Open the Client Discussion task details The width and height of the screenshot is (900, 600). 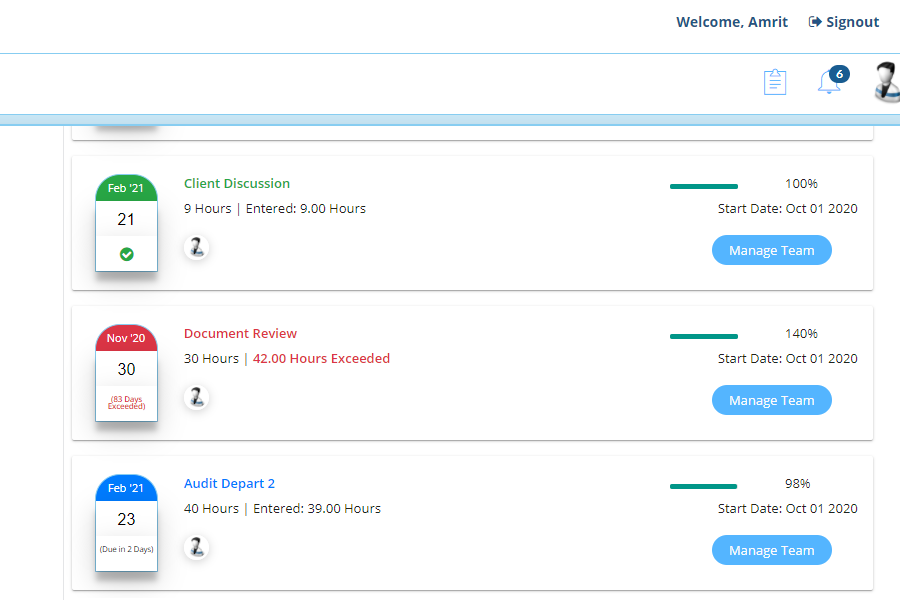pyautogui.click(x=236, y=183)
